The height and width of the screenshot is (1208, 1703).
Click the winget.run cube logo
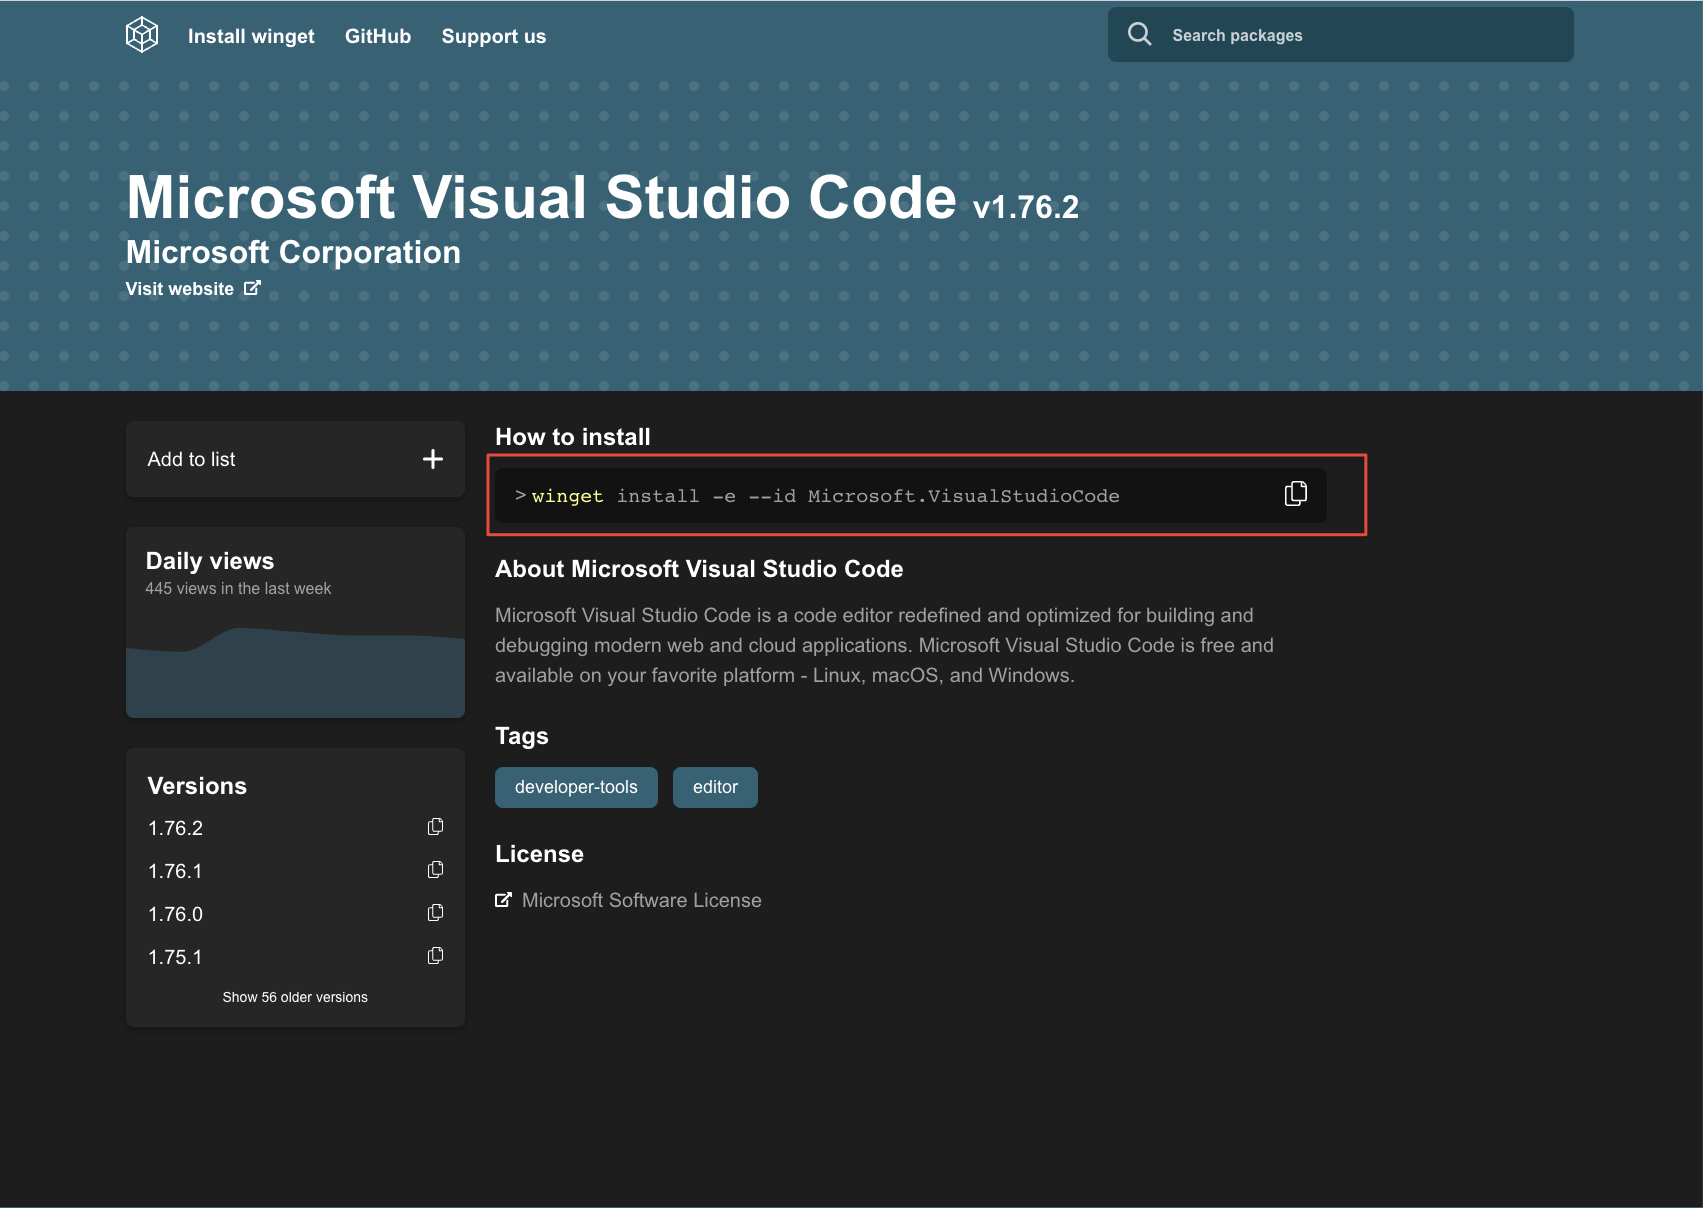pyautogui.click(x=142, y=35)
